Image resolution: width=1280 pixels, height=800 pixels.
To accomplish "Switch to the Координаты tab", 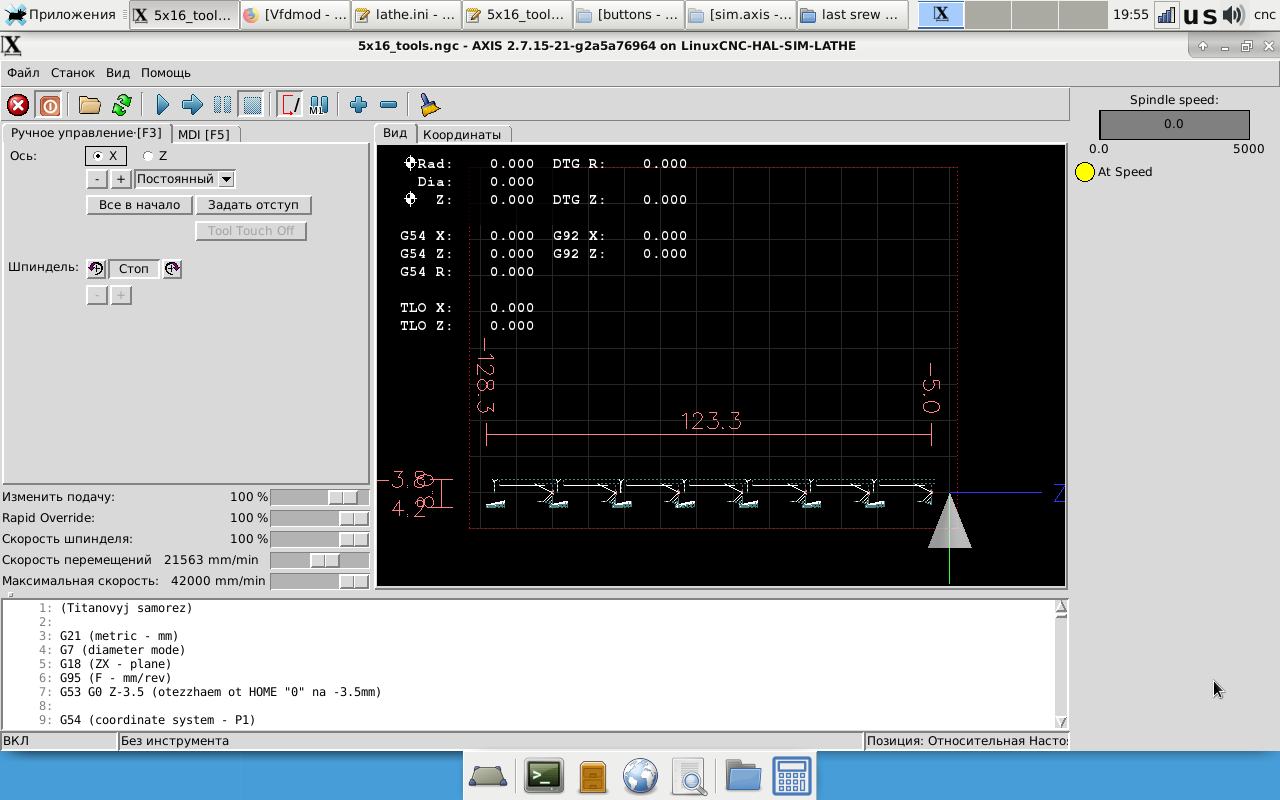I will 461,134.
